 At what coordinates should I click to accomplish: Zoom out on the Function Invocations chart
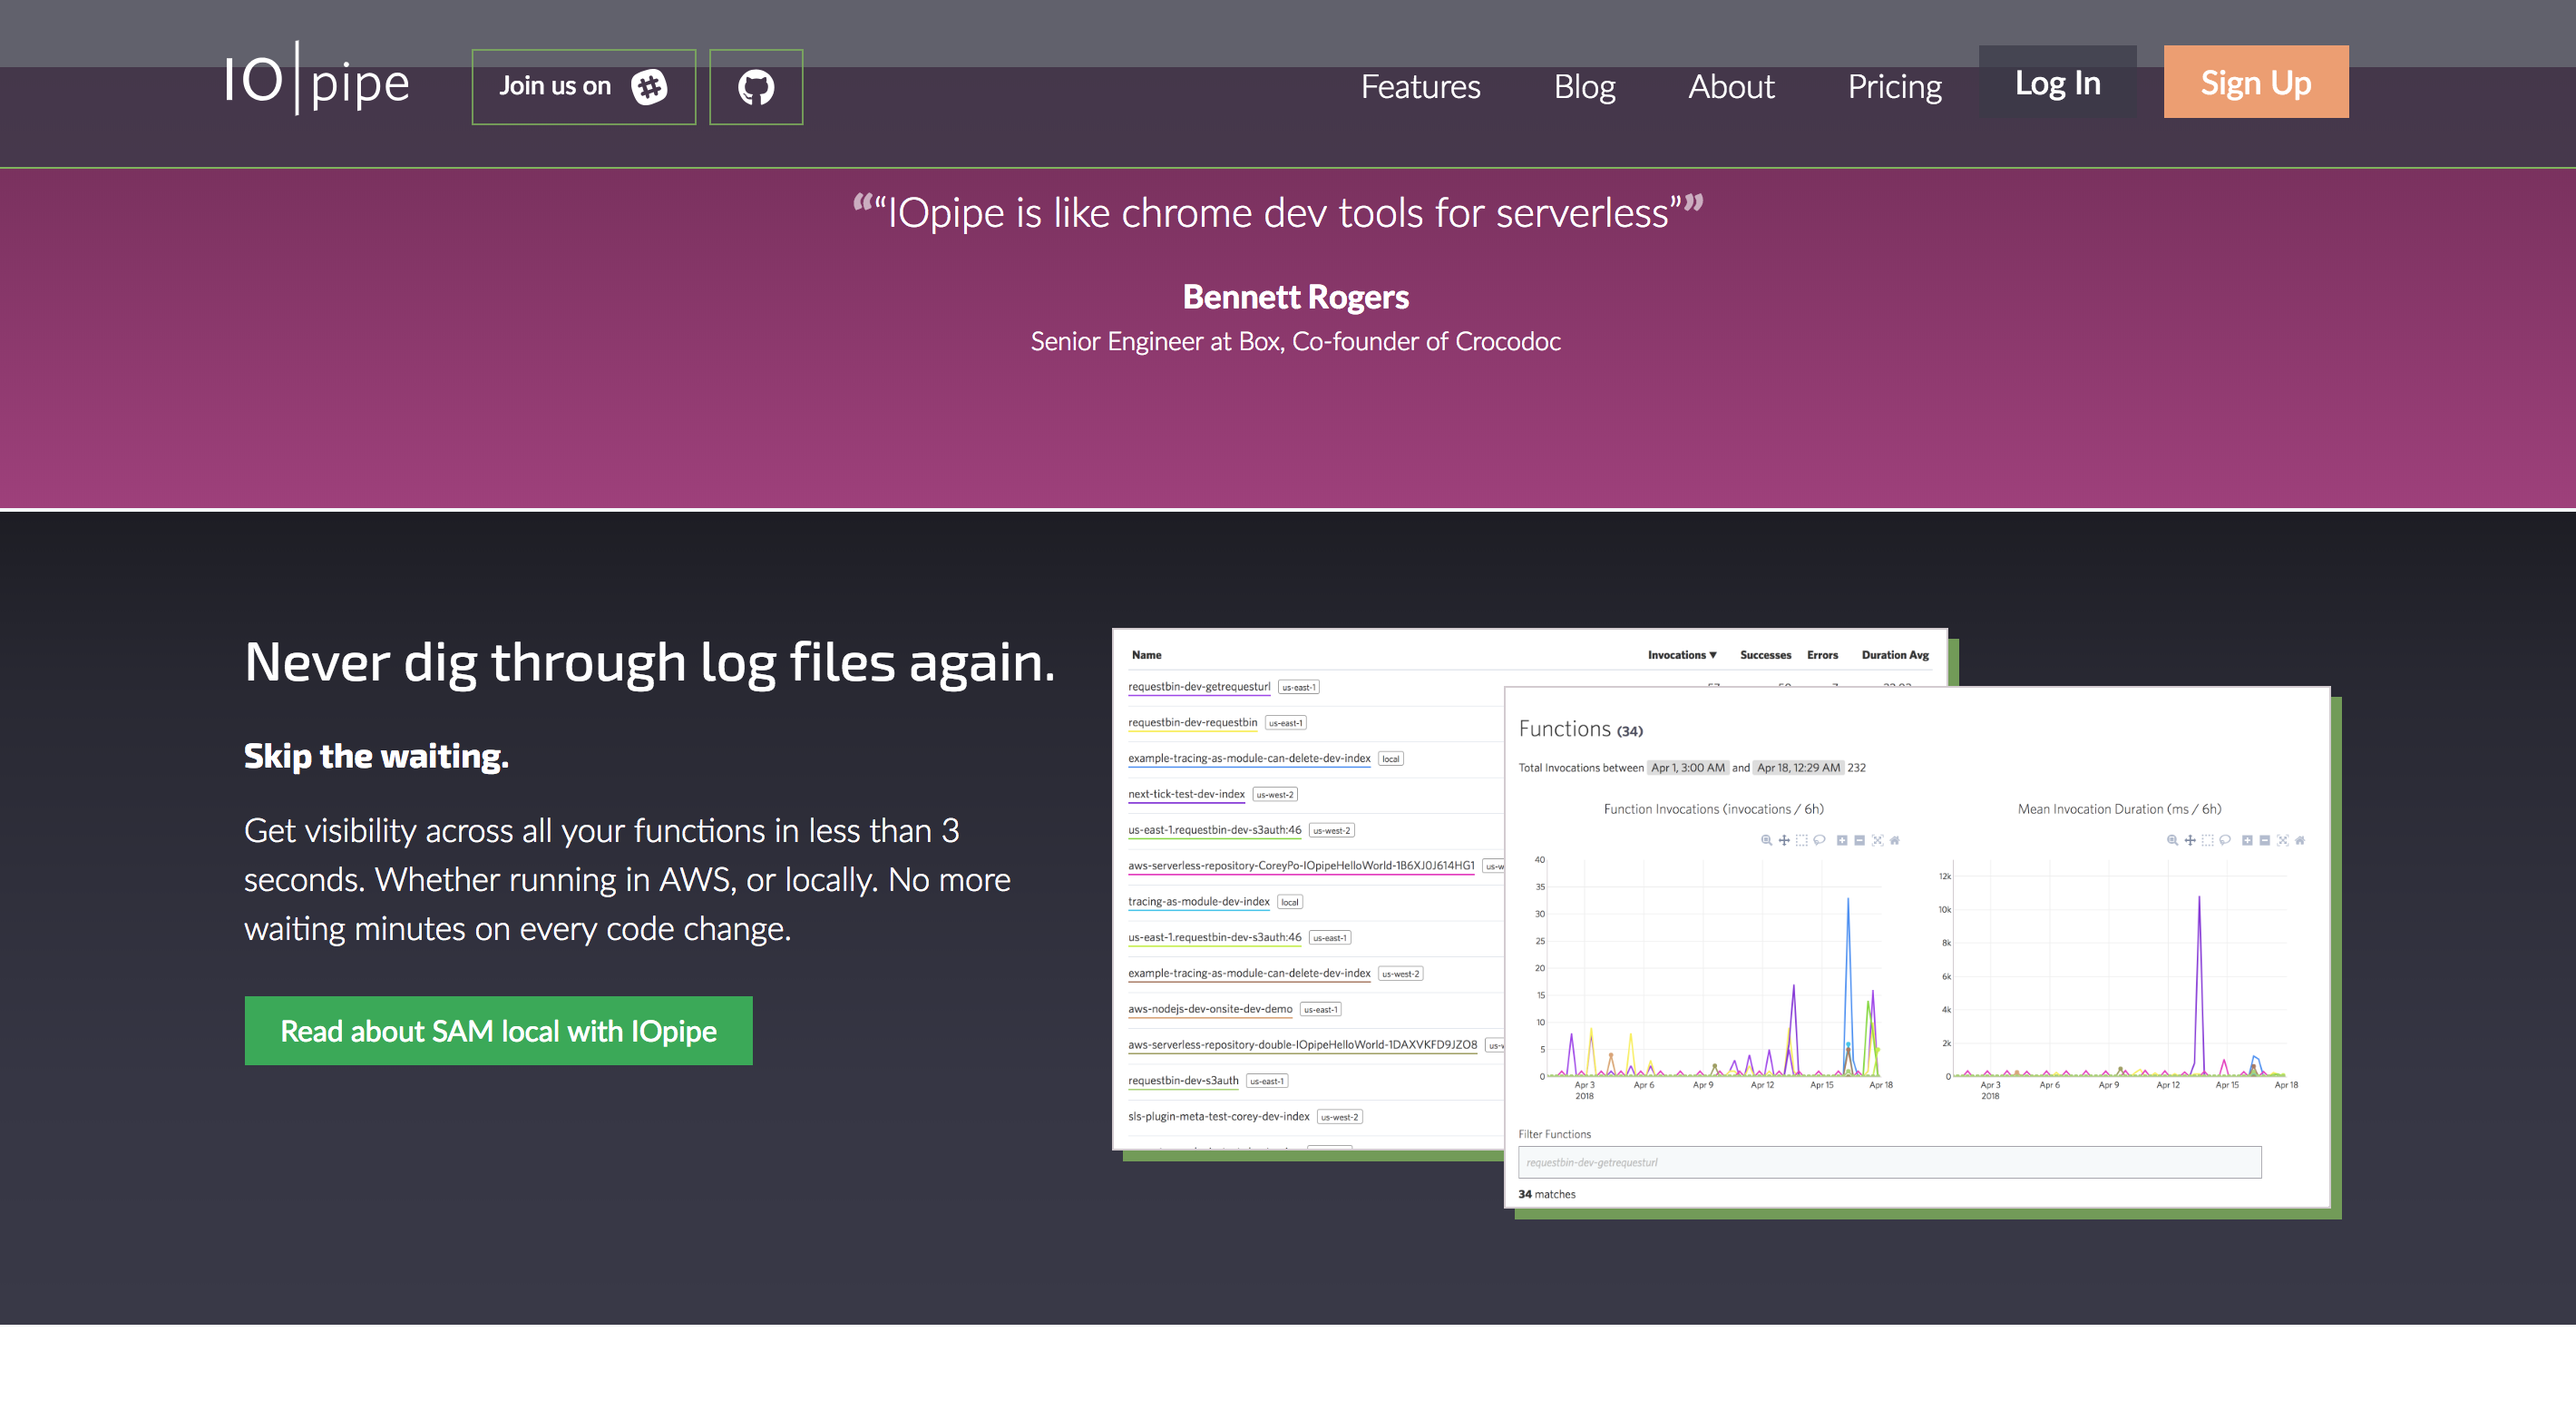tap(1860, 841)
